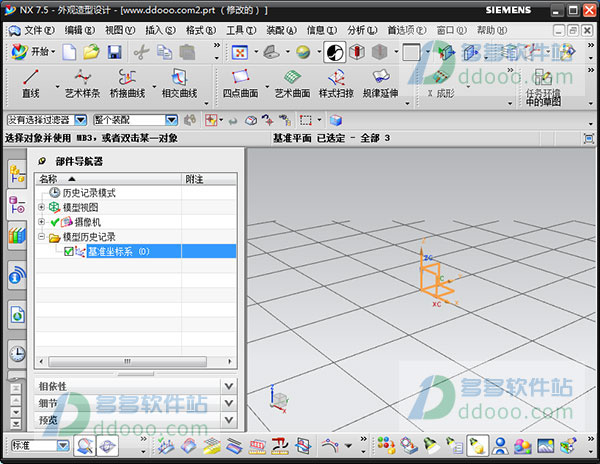The image size is (600, 464).
Task: Open the Assembly Navigator sidebar tab
Action: (x=17, y=174)
